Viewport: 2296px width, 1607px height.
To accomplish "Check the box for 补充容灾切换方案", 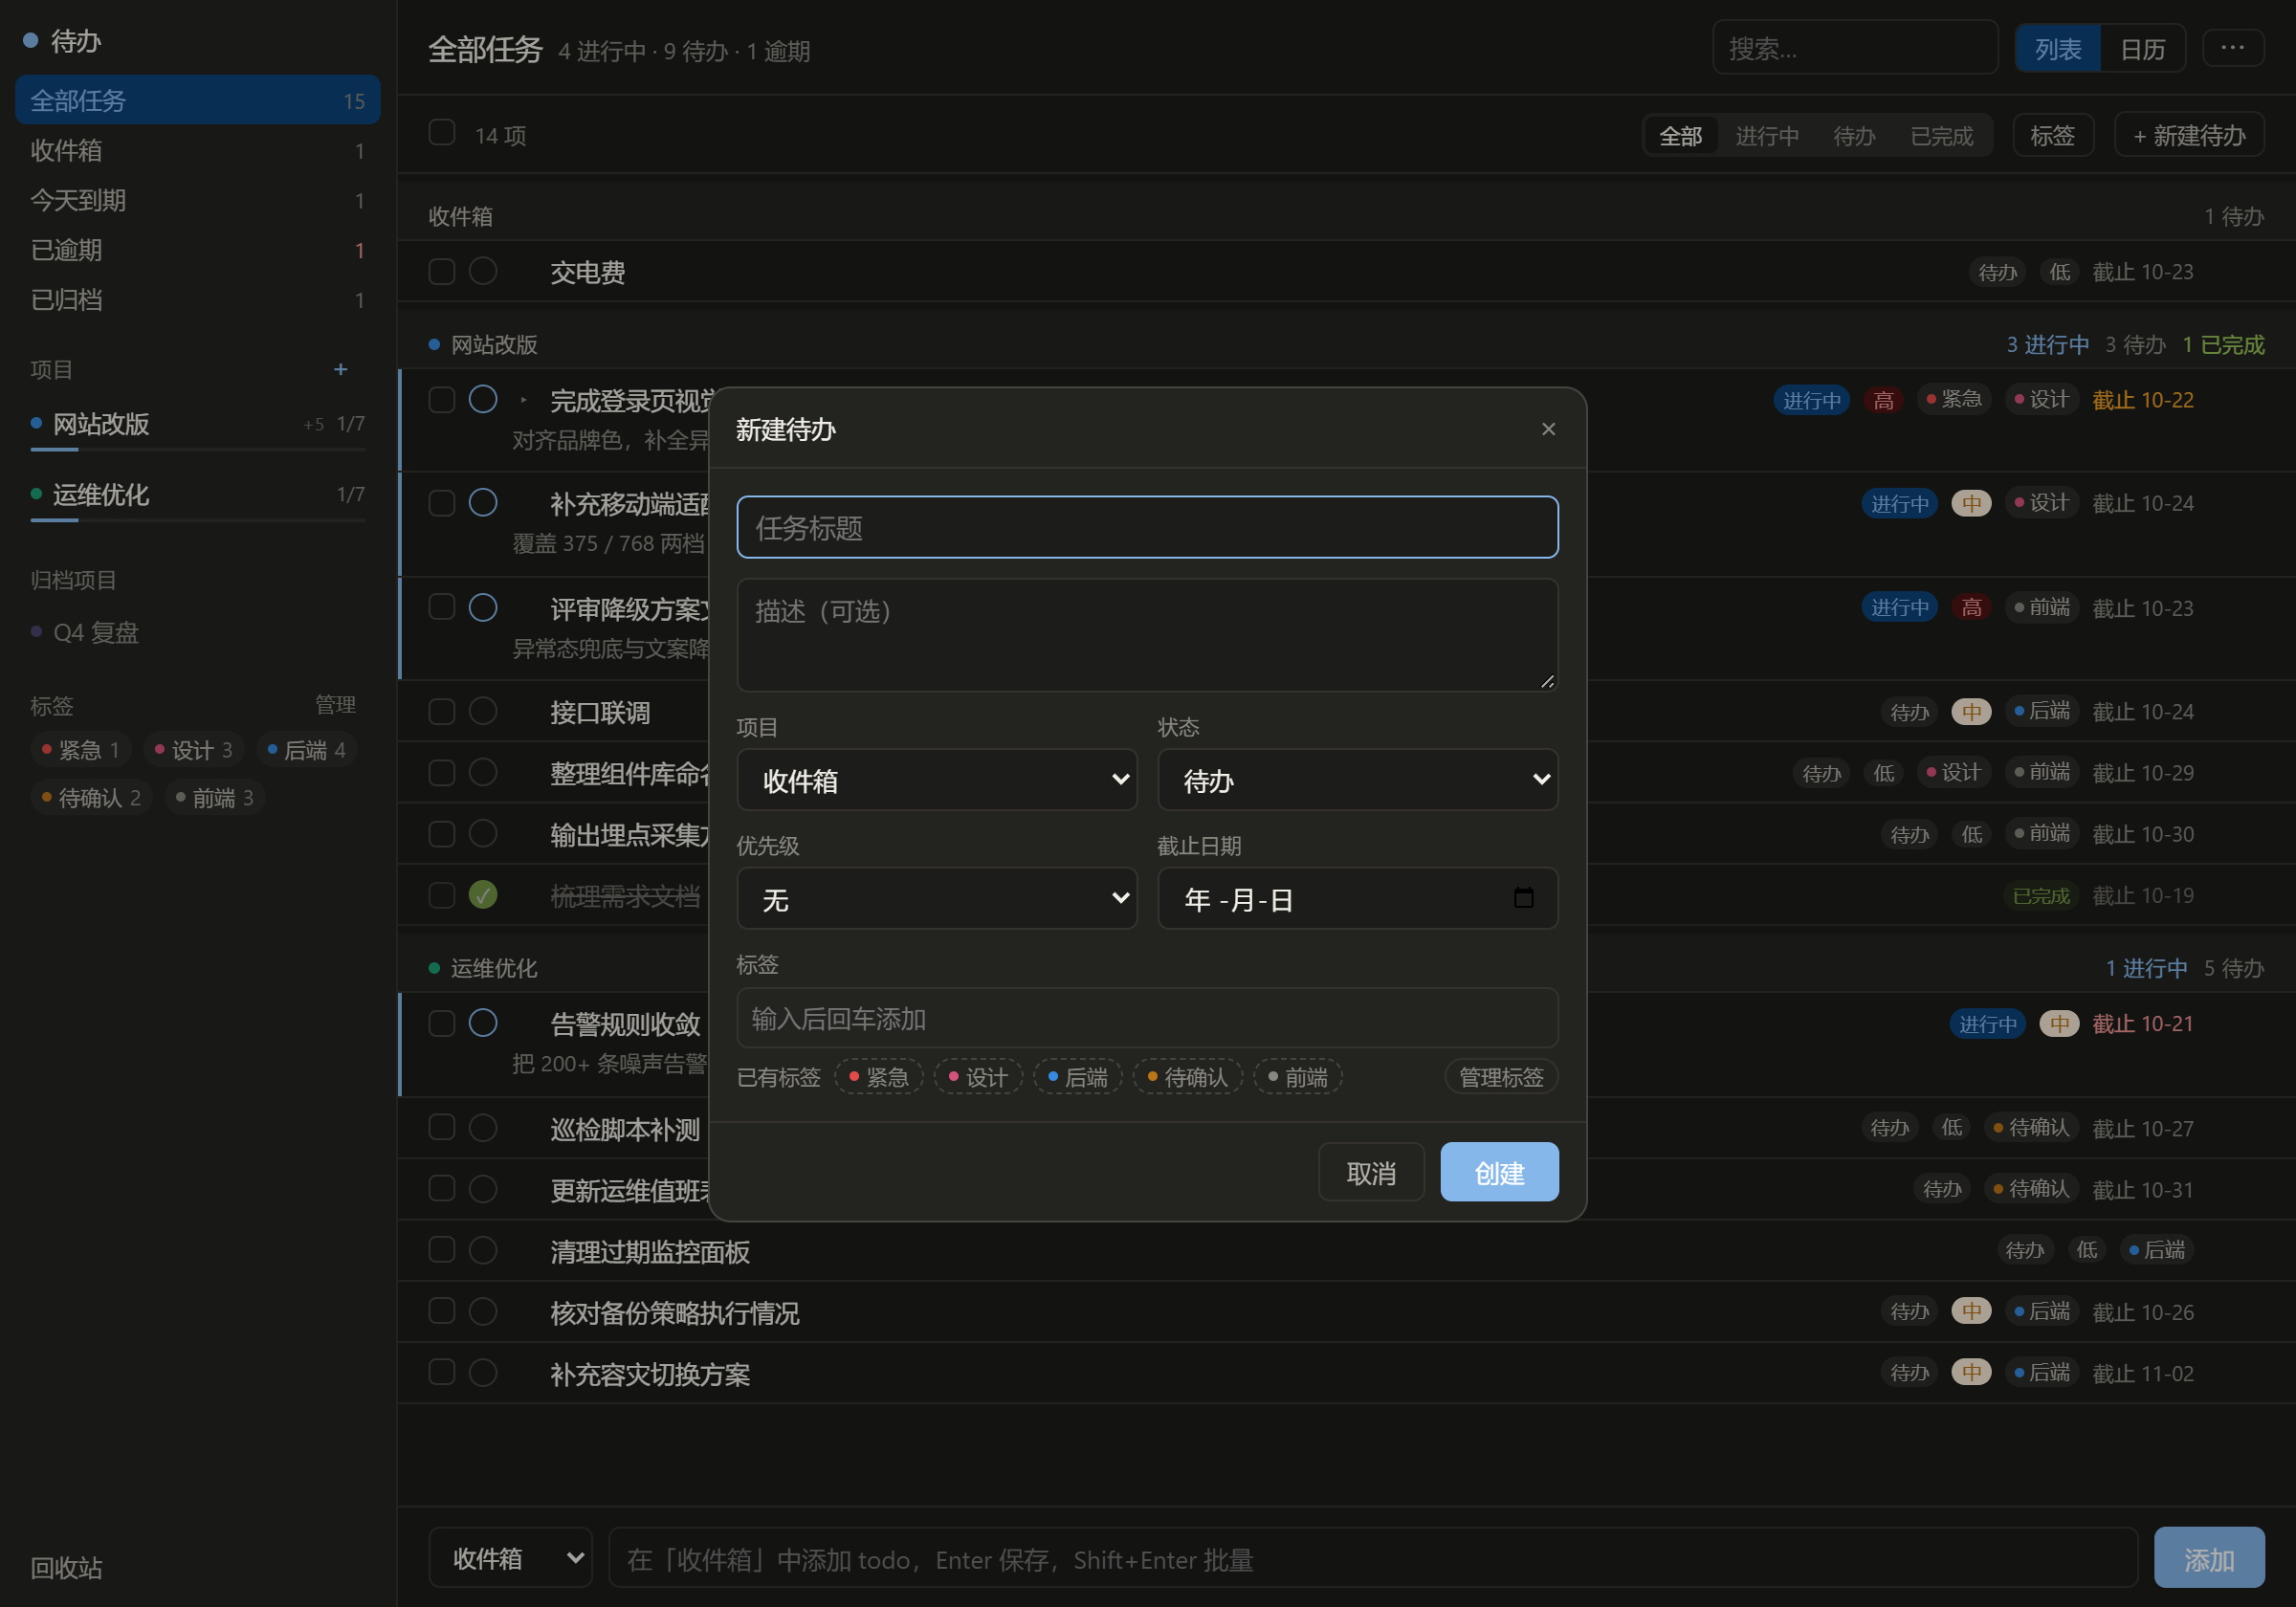I will (x=442, y=1372).
